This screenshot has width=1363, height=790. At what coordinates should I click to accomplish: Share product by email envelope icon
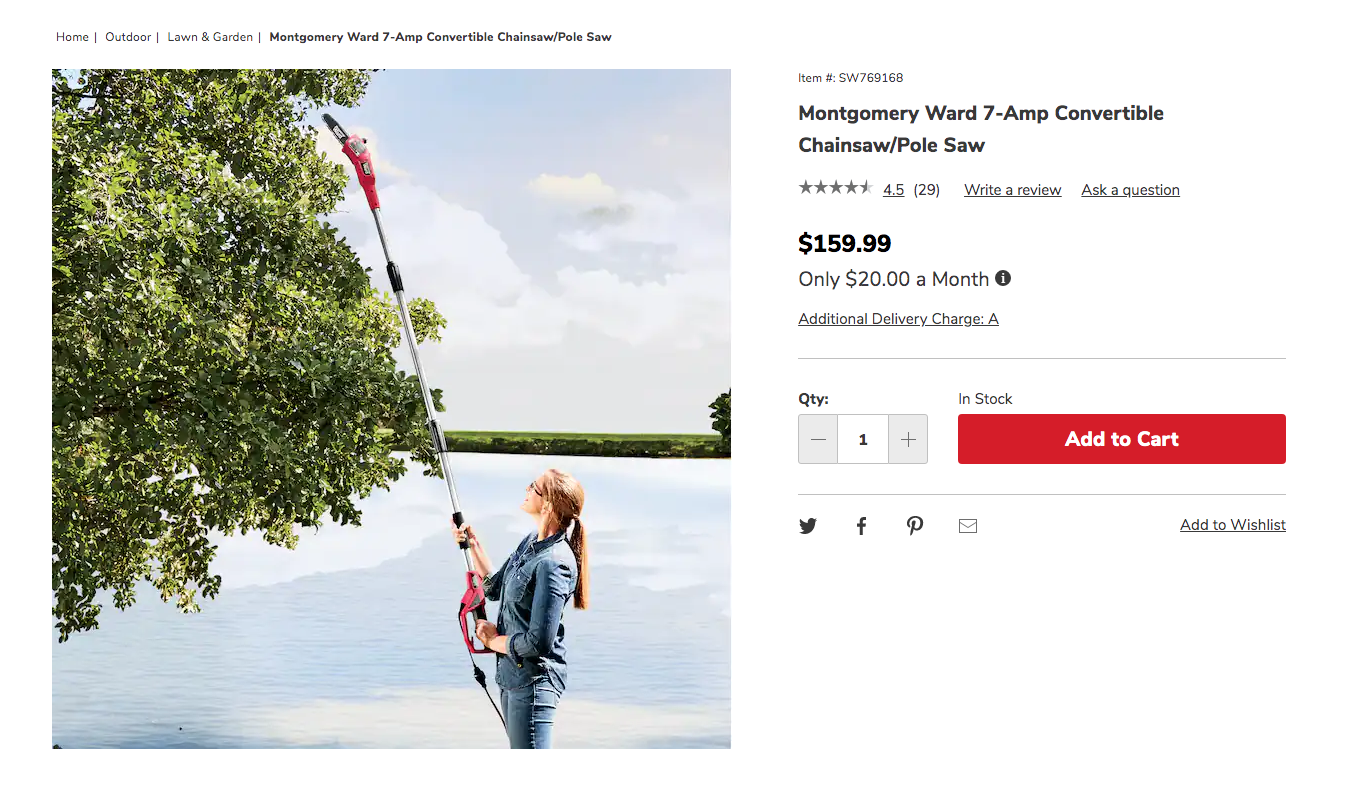tap(968, 526)
